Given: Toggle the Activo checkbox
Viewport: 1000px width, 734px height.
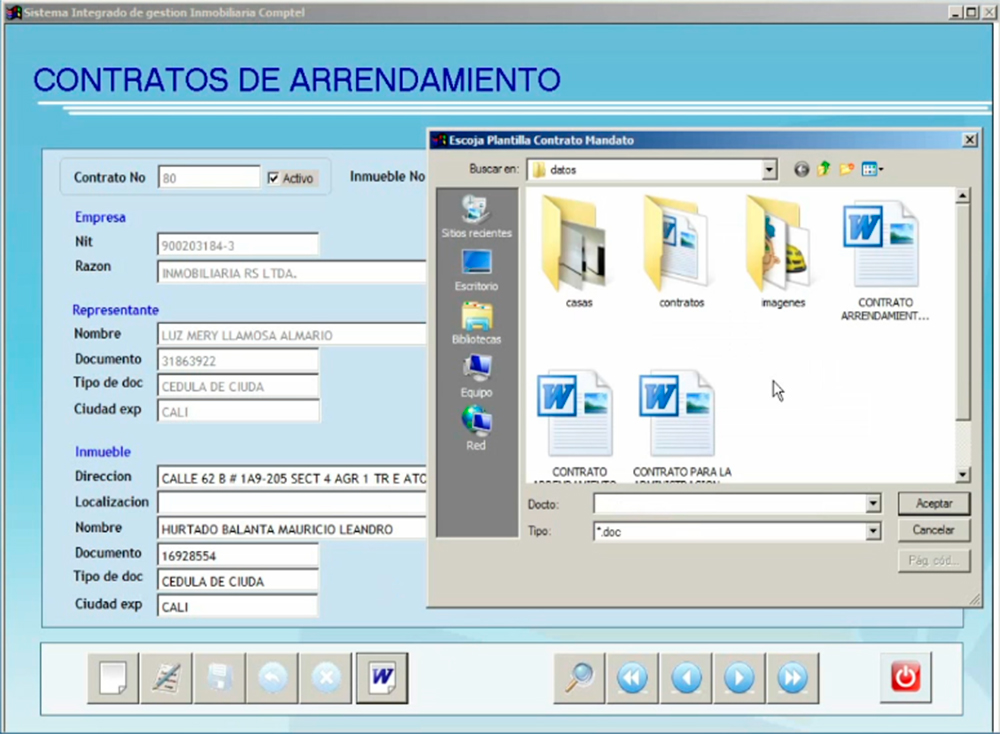Looking at the screenshot, I should click(273, 178).
